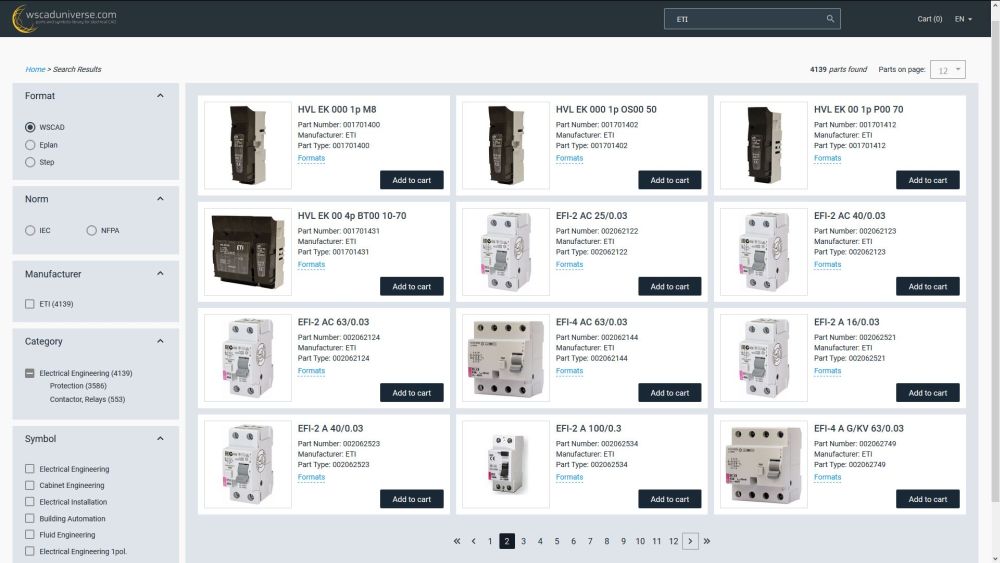Go to page 5 of results

tap(557, 541)
